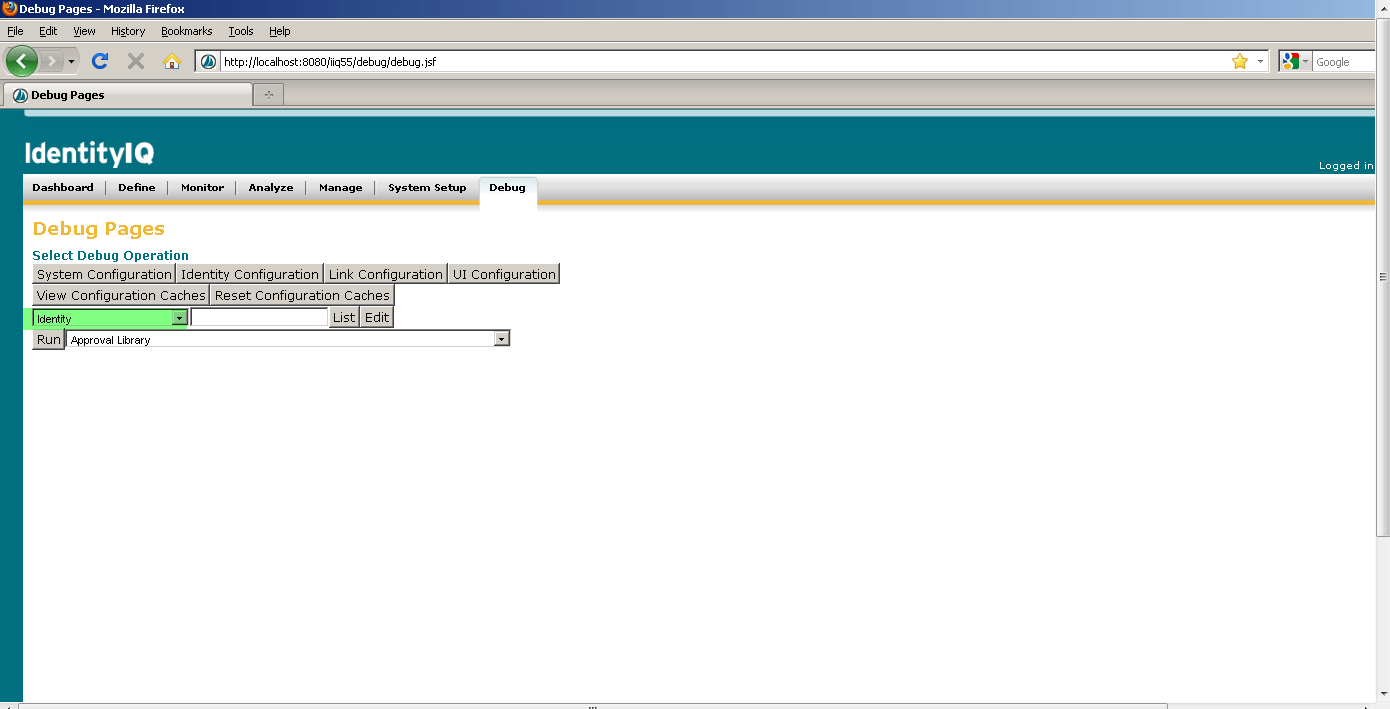1390x709 pixels.
Task: Select the Debug Pages browser tab
Action: point(128,95)
